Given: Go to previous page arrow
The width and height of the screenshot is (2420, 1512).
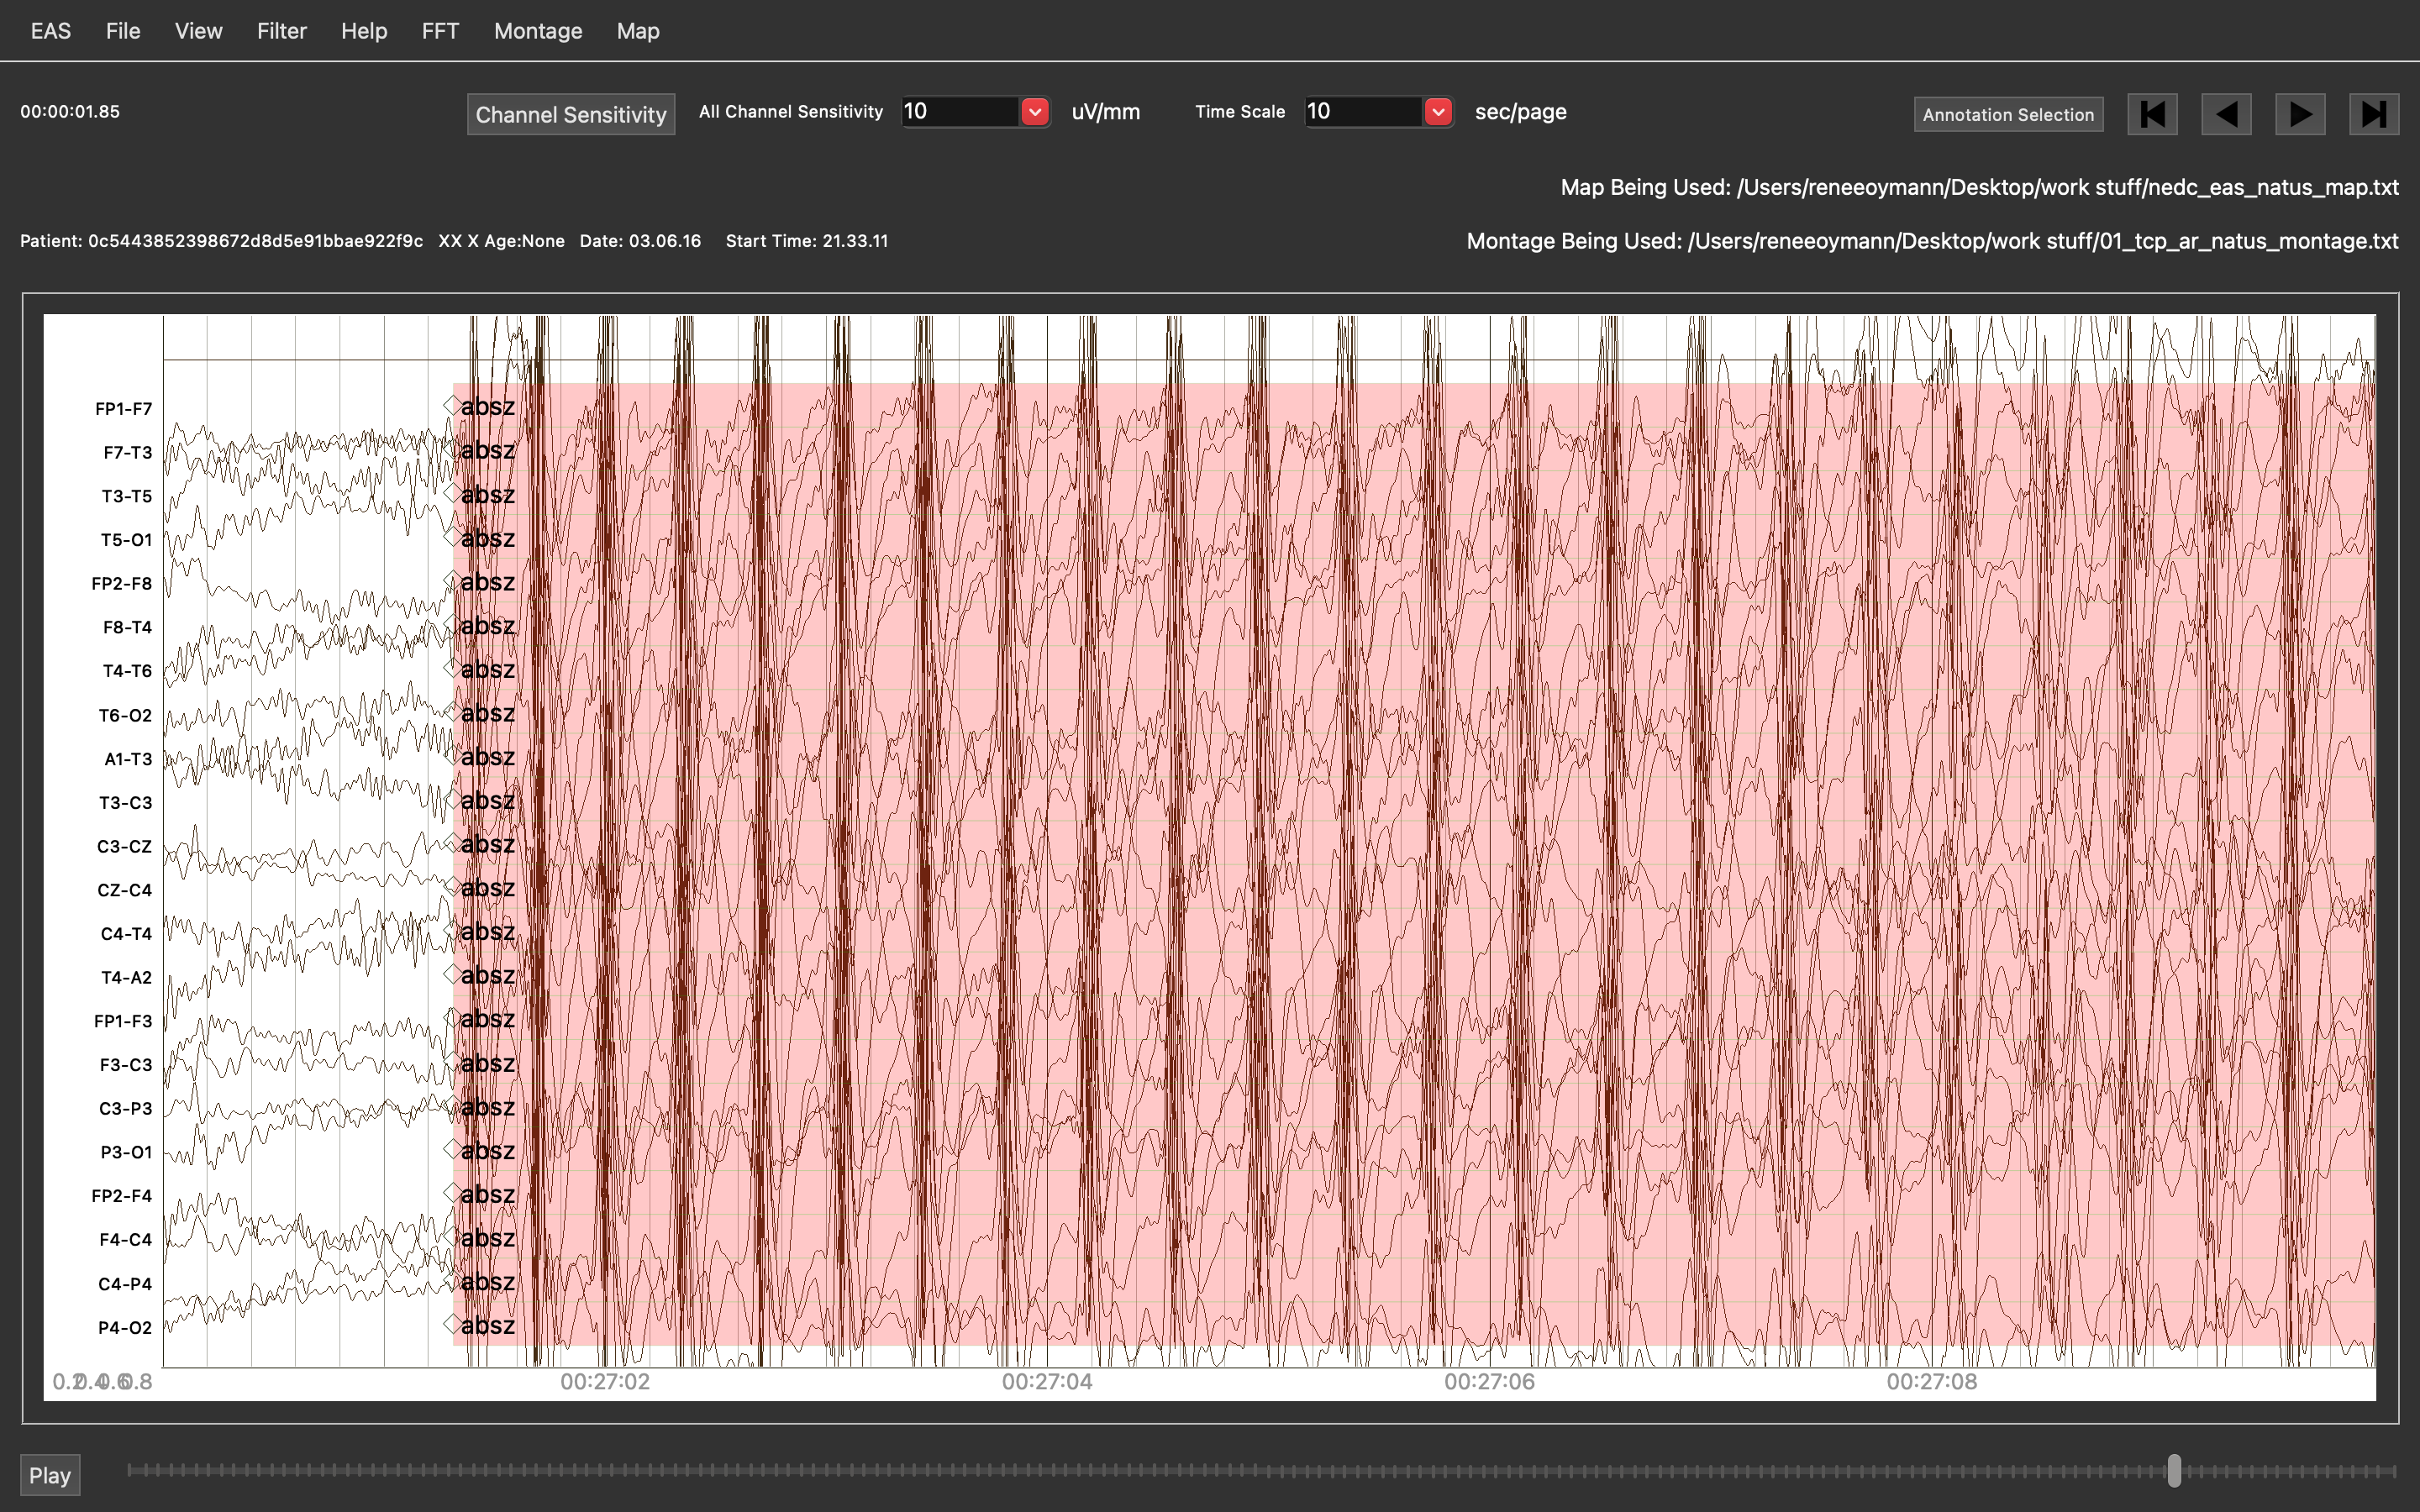Looking at the screenshot, I should [x=2226, y=114].
